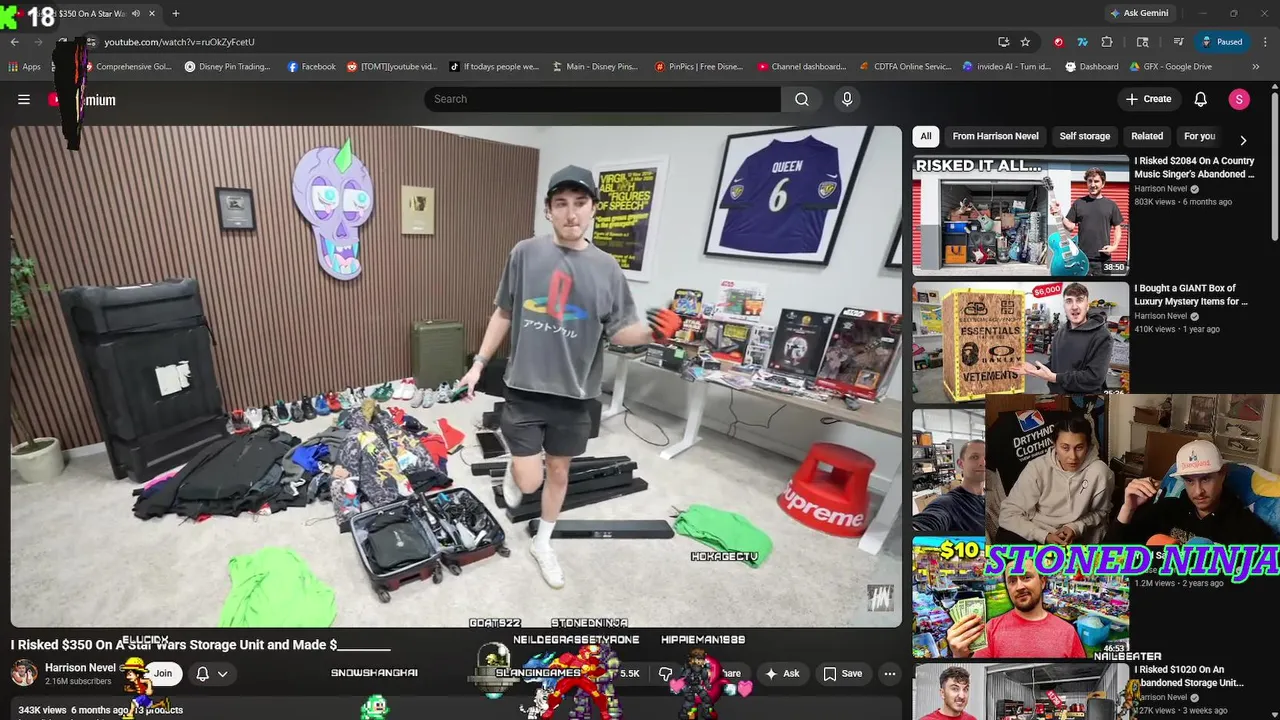Open YouTube notifications bell in header
Viewport: 1280px width, 720px height.
pos(1201,99)
